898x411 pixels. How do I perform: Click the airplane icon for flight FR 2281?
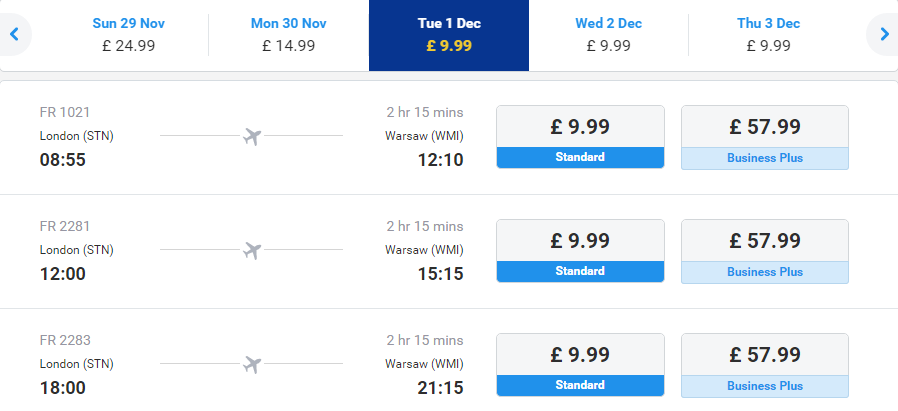coord(252,250)
